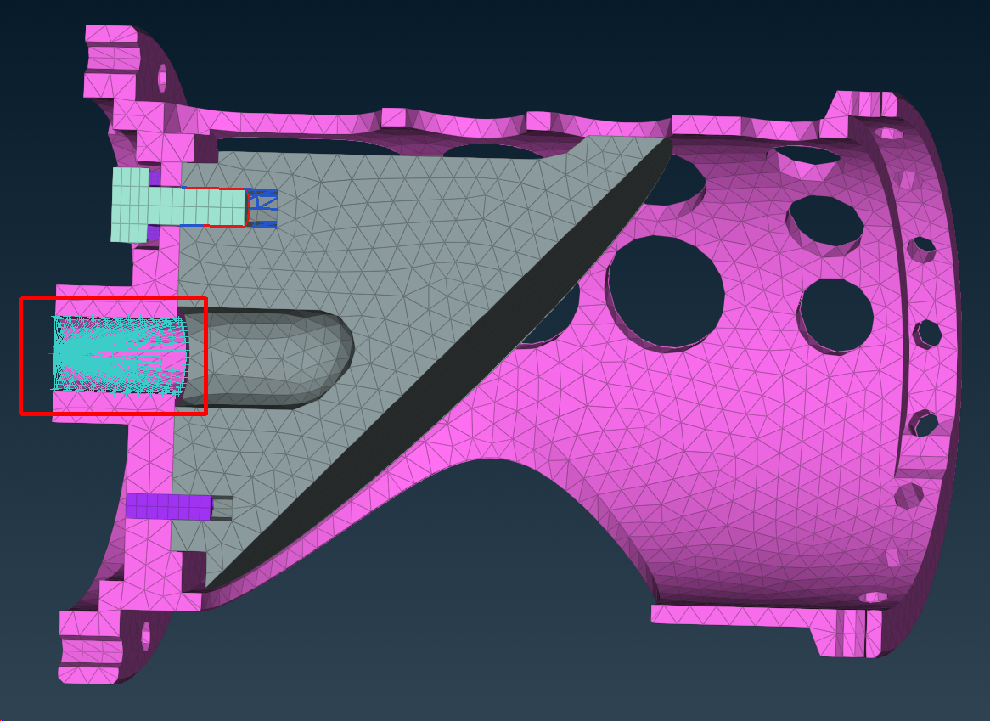This screenshot has height=722, width=991.
Task: Select the small red-outlined box on bolt shank
Action: point(225,207)
